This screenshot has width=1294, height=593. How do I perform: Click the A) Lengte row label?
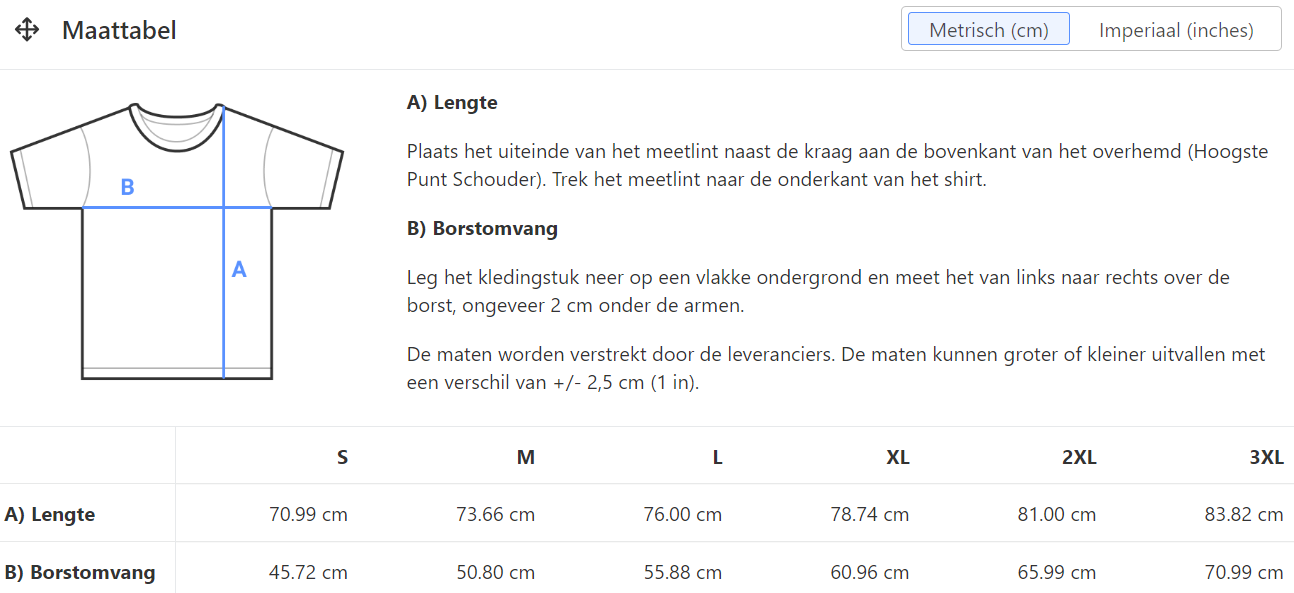(x=50, y=515)
